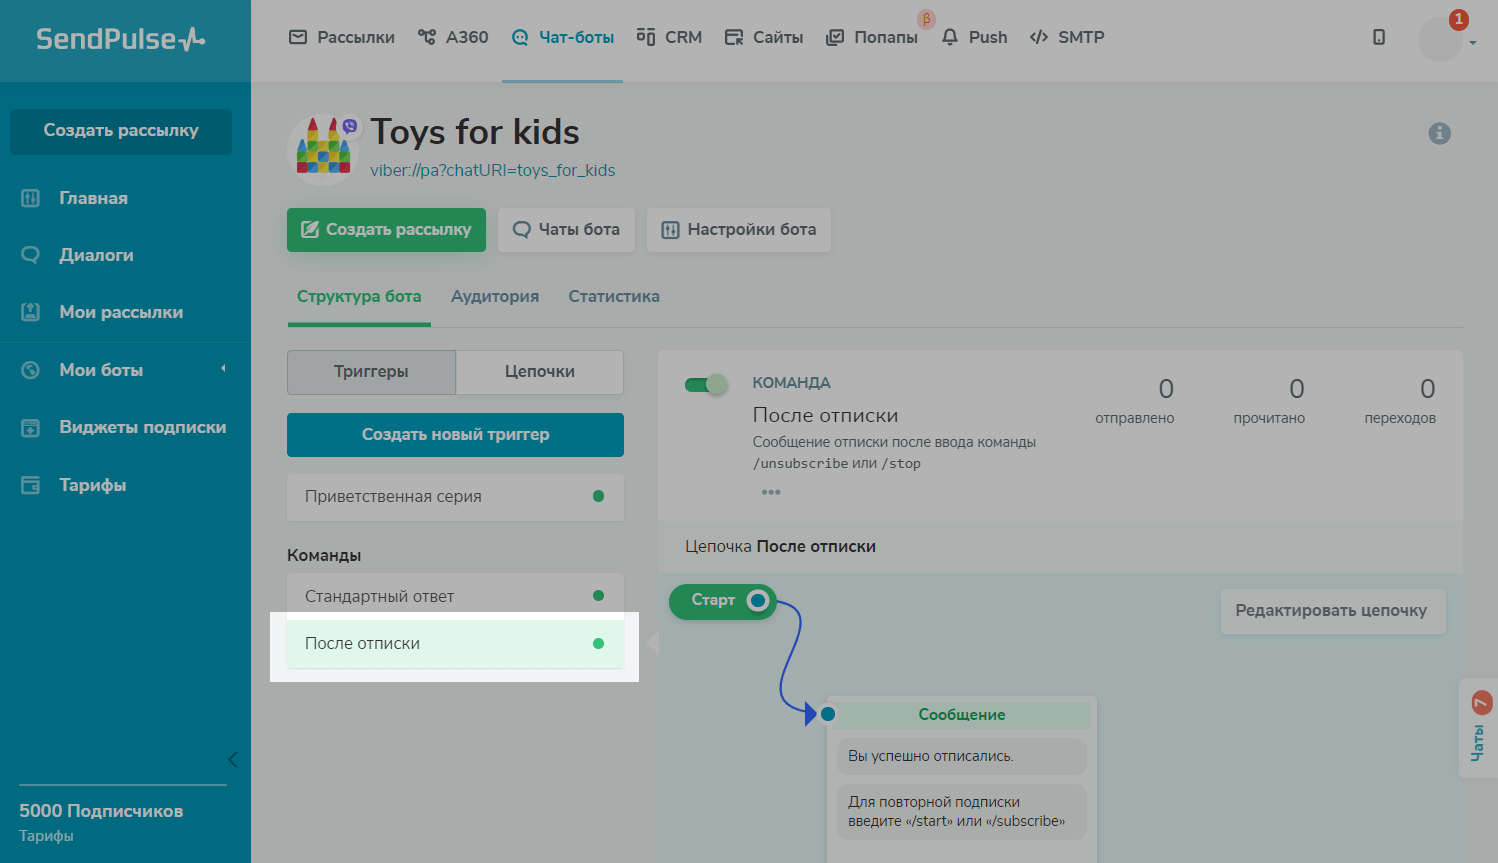Click the Попапы icon in top navigation
This screenshot has height=863, width=1498.
[835, 37]
